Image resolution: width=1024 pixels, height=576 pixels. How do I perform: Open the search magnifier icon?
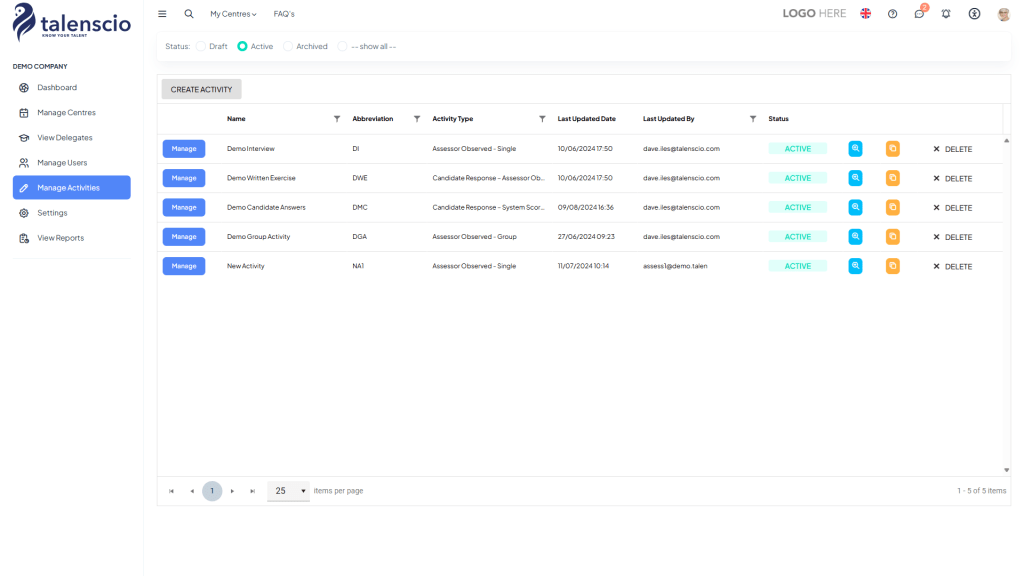189,14
